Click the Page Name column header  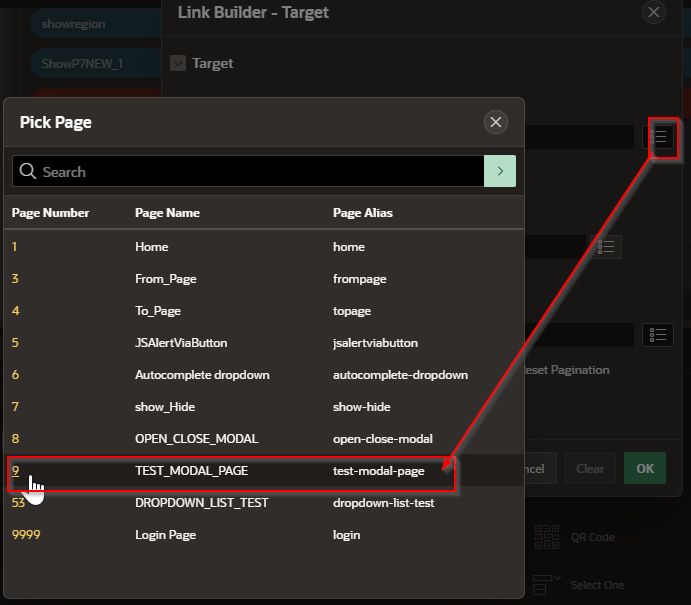(167, 213)
